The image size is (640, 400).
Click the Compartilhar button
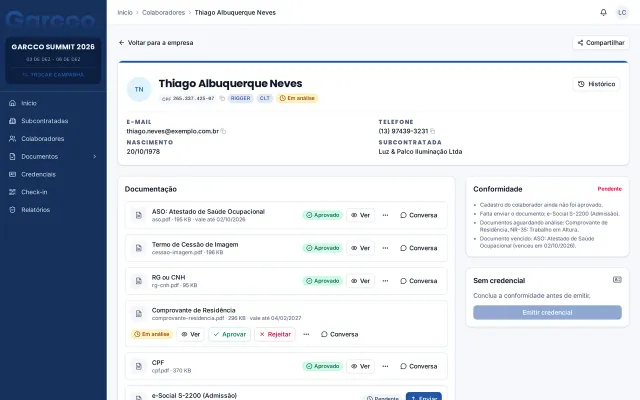[x=601, y=42]
